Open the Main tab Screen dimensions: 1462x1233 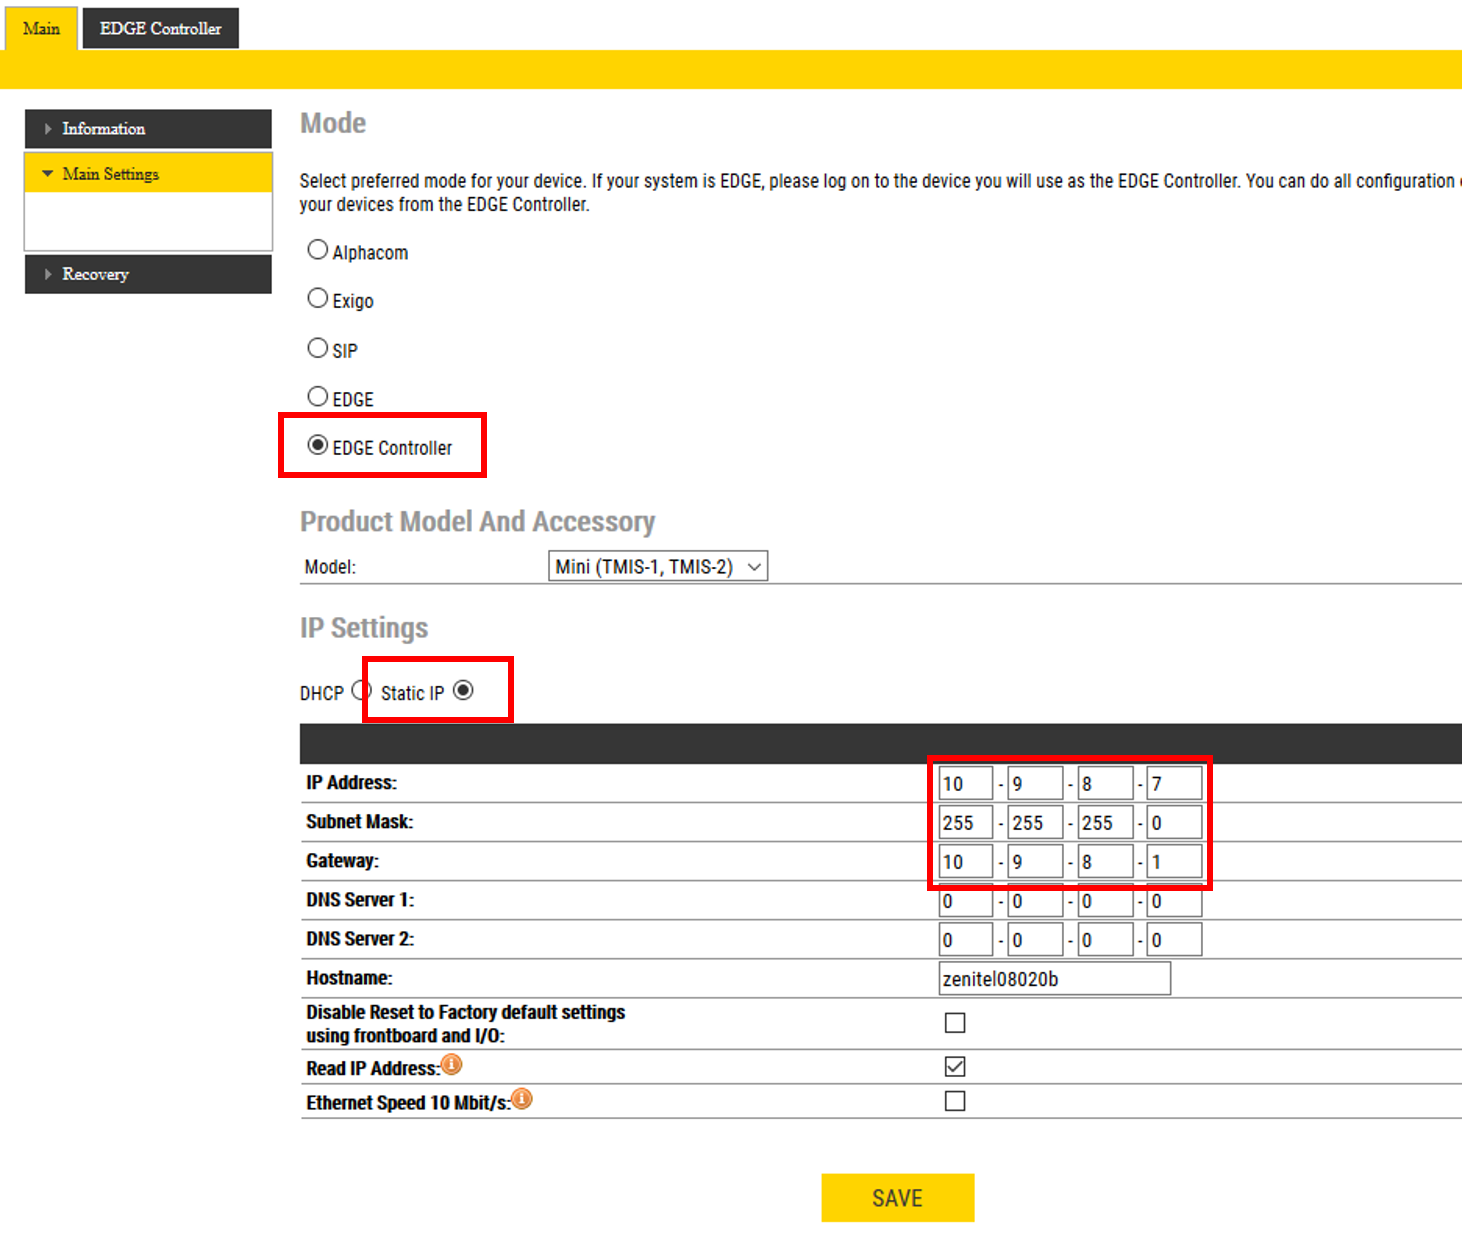point(41,29)
